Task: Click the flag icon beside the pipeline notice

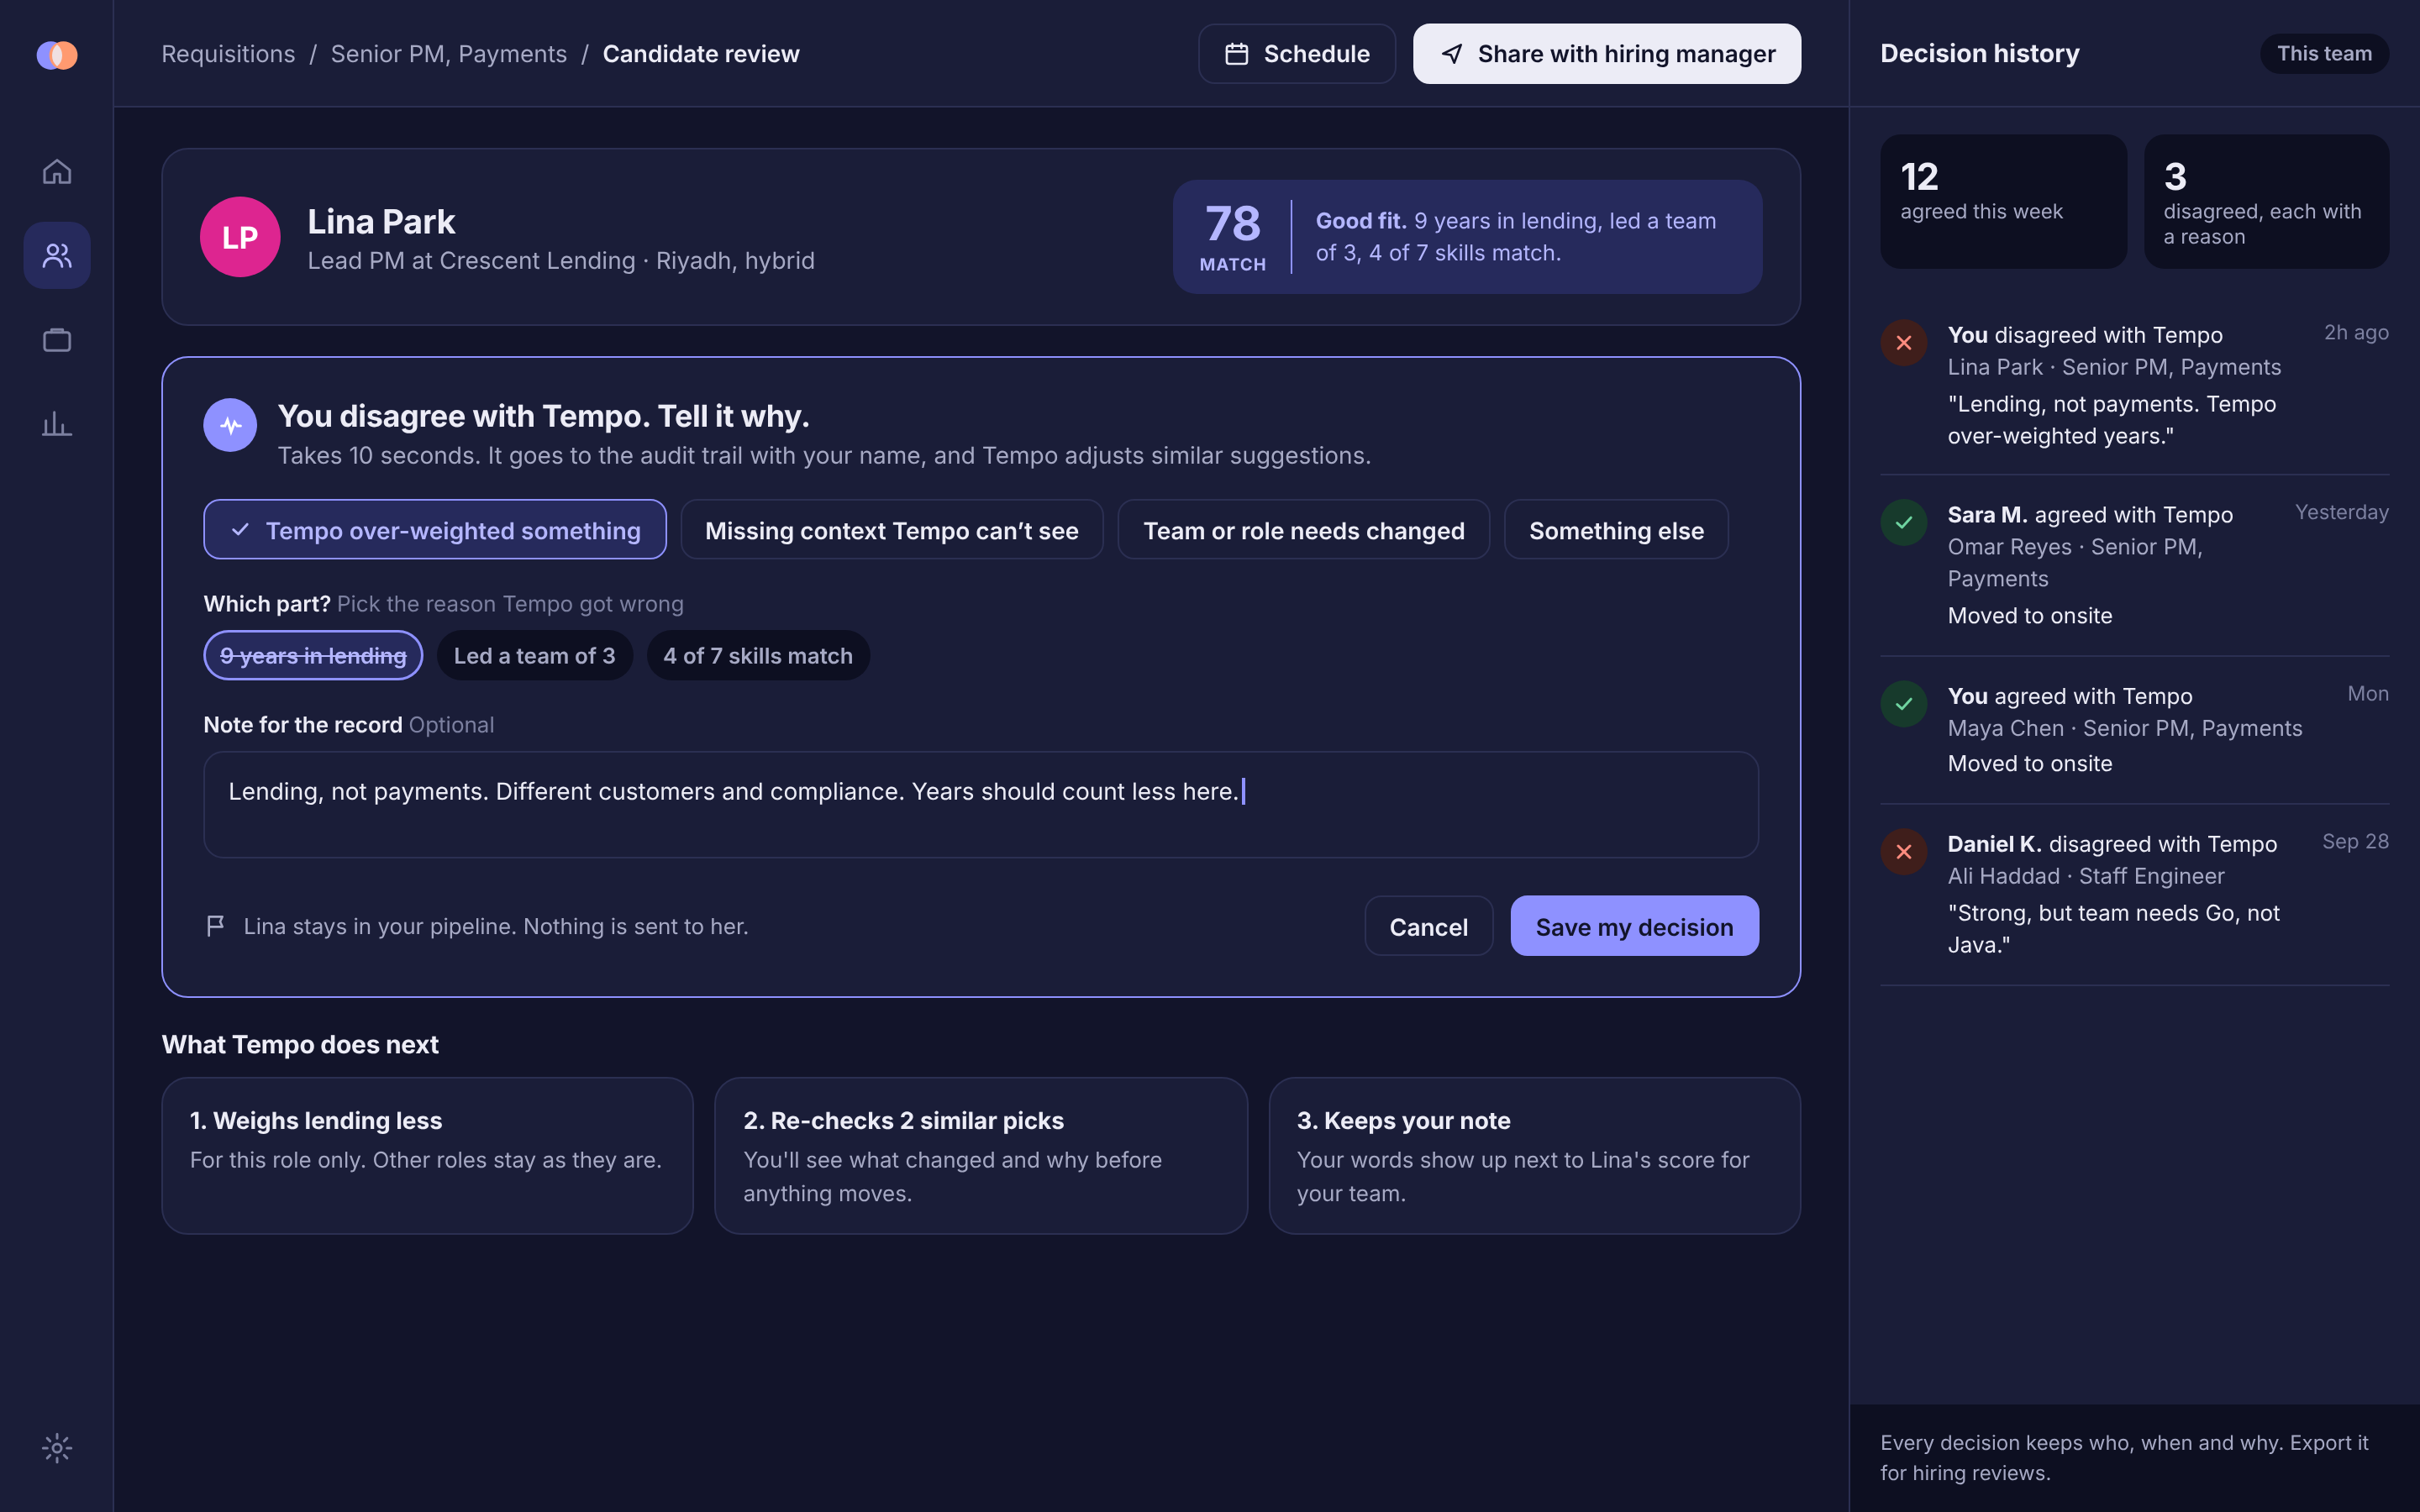Action: click(215, 926)
